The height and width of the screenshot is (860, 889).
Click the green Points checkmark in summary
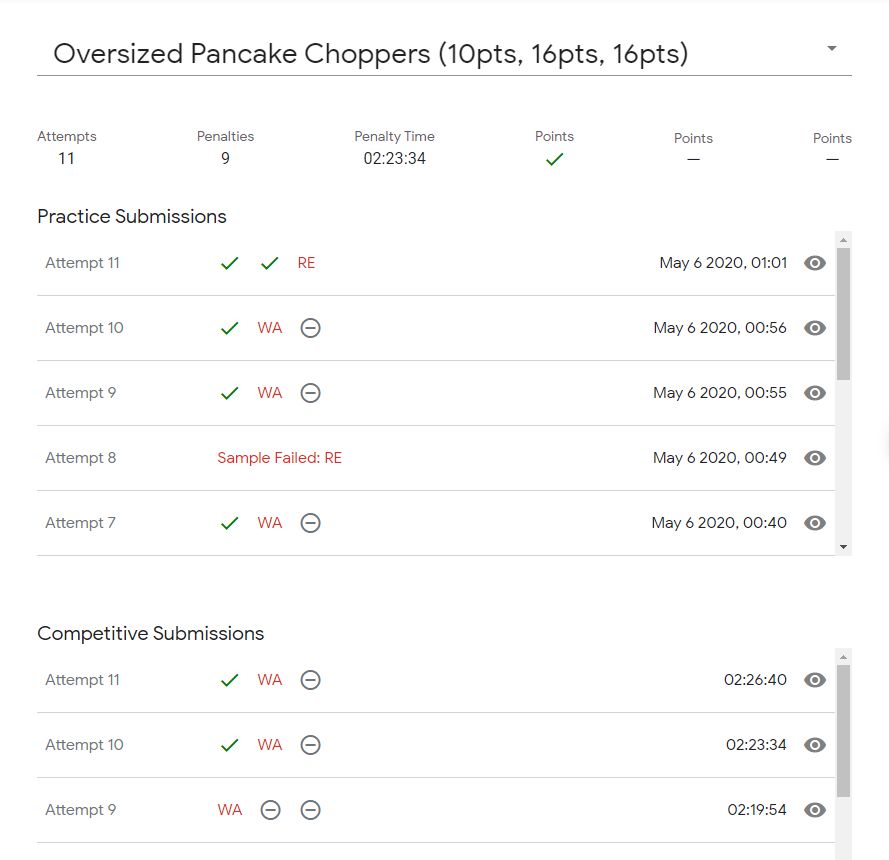(x=555, y=159)
